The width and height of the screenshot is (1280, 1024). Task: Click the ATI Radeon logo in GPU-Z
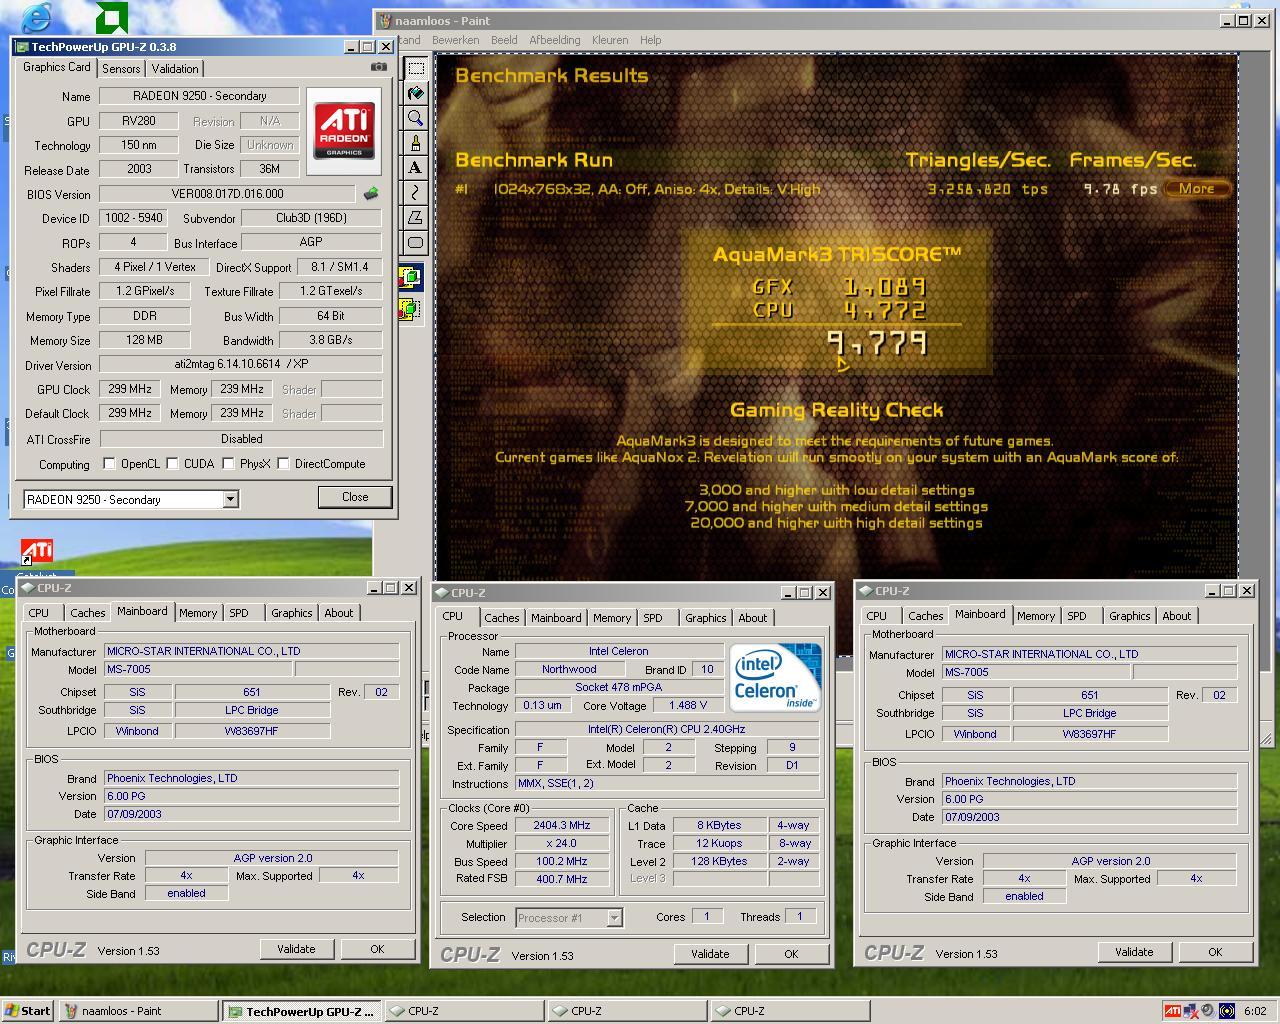(x=344, y=132)
